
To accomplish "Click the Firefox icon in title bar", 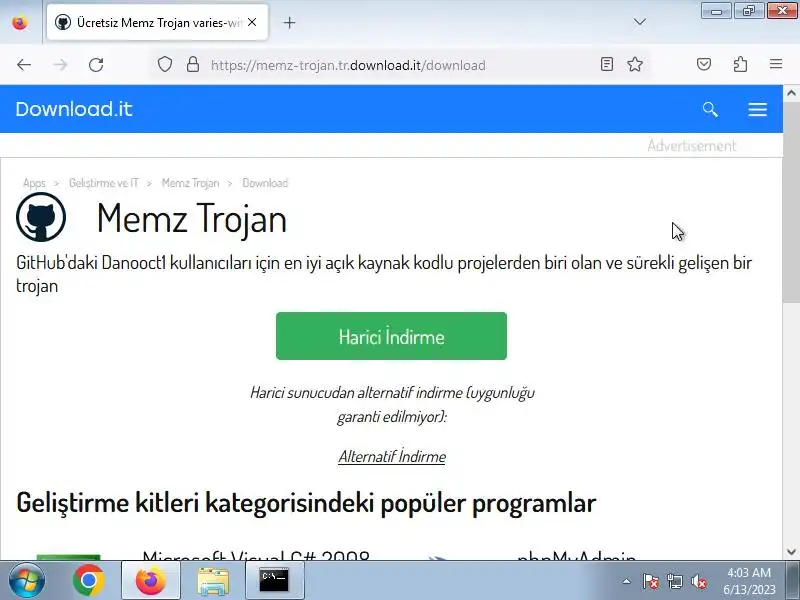I will point(20,22).
